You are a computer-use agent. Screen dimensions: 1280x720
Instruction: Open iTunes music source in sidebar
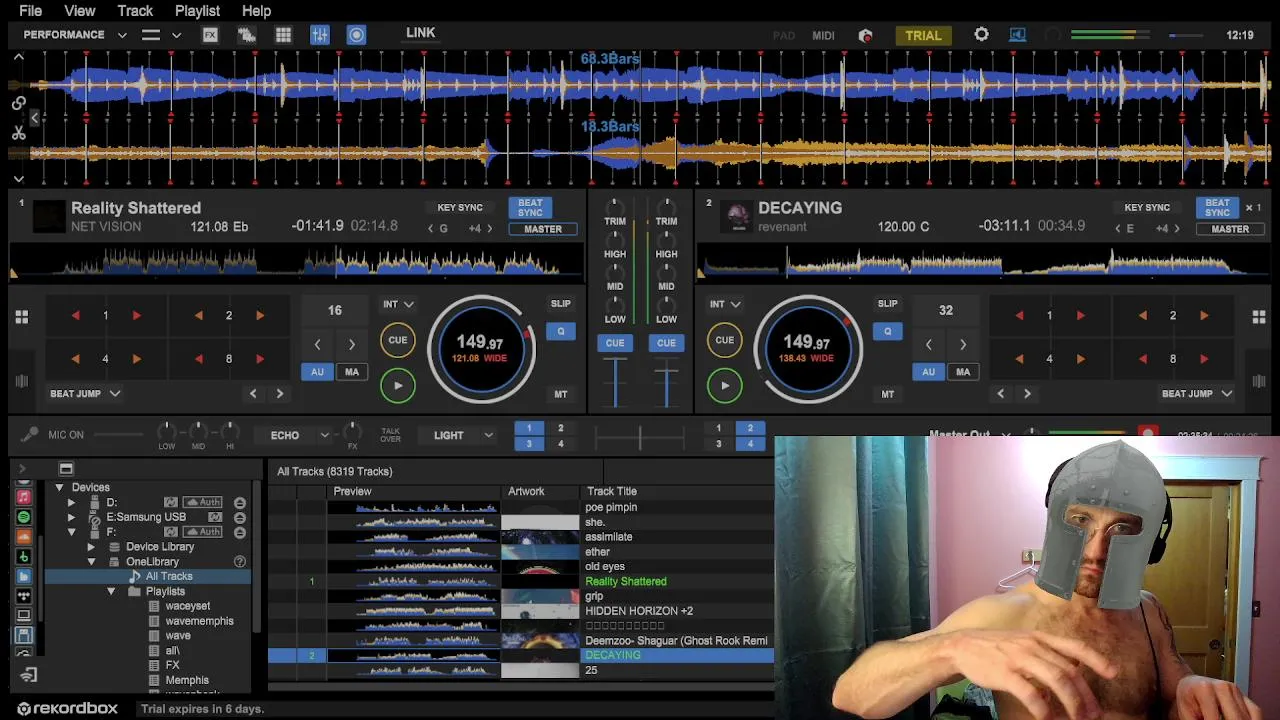coord(24,497)
